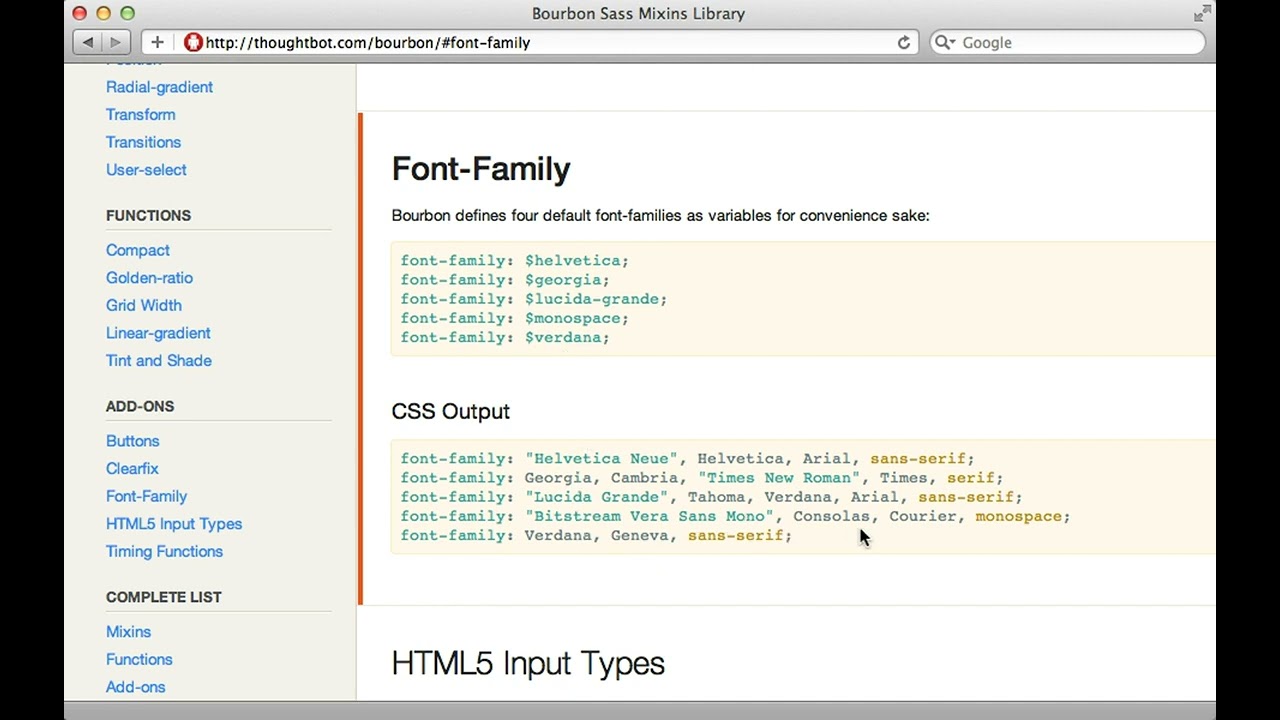Screen dimensions: 1280x720
Task: Go back with the browser back arrow
Action: (87, 42)
